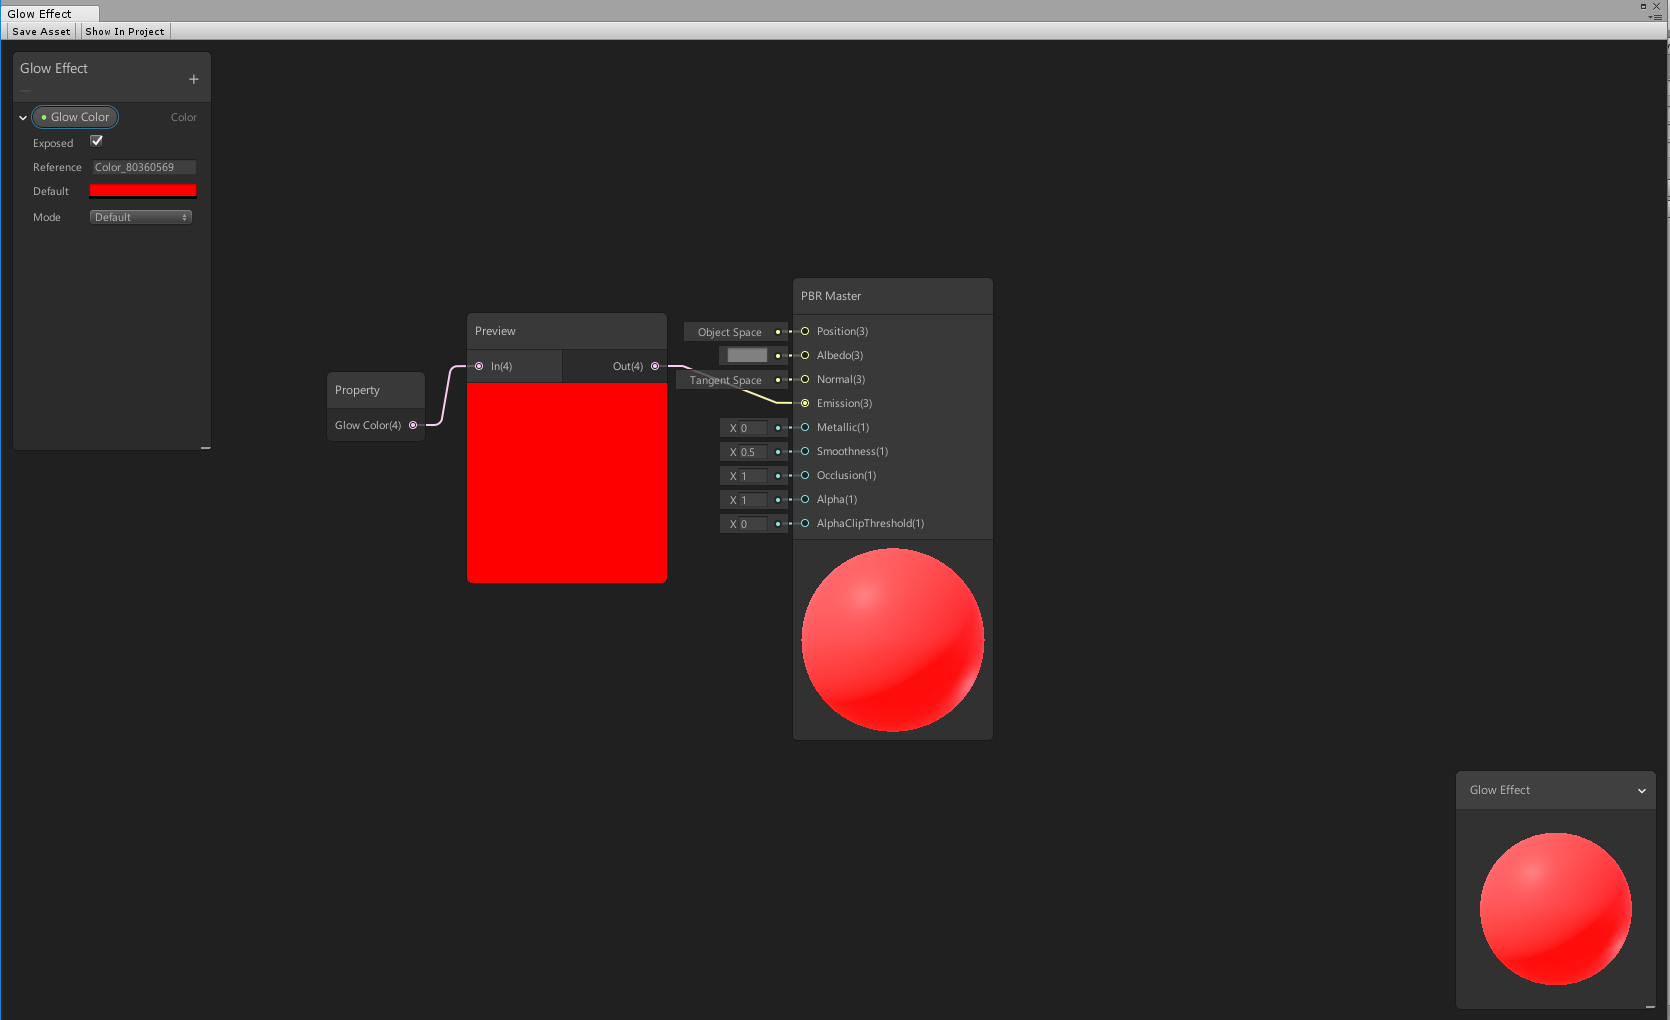Toggle the Exposed checkbox for Glow Color

point(96,141)
